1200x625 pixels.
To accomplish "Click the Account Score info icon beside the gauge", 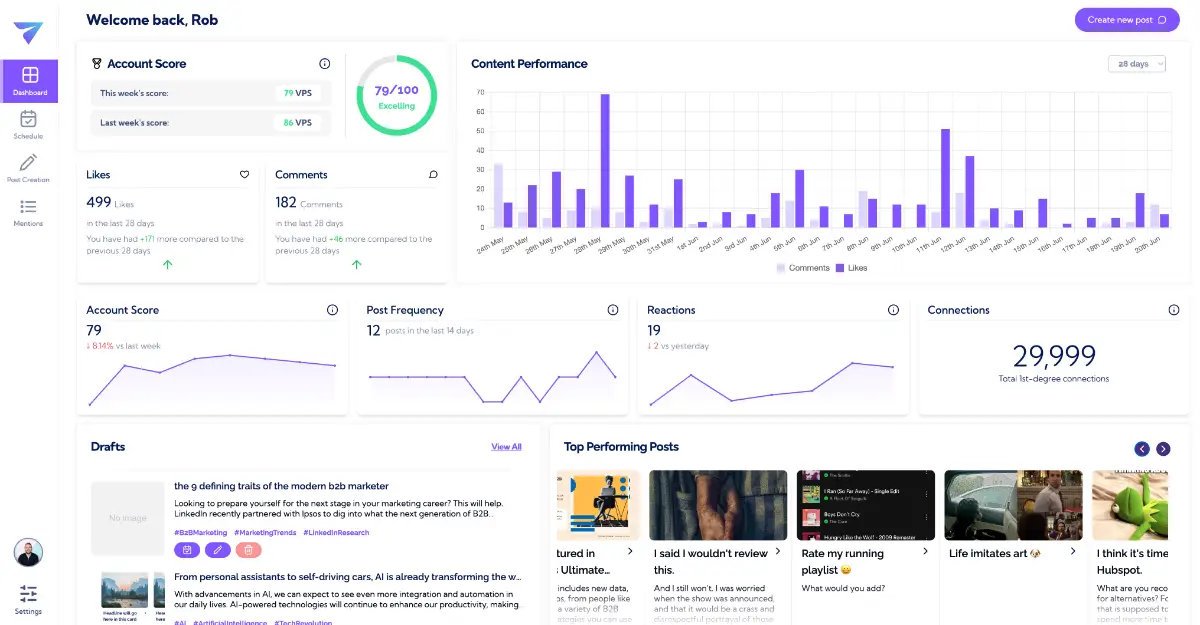I will pyautogui.click(x=324, y=64).
